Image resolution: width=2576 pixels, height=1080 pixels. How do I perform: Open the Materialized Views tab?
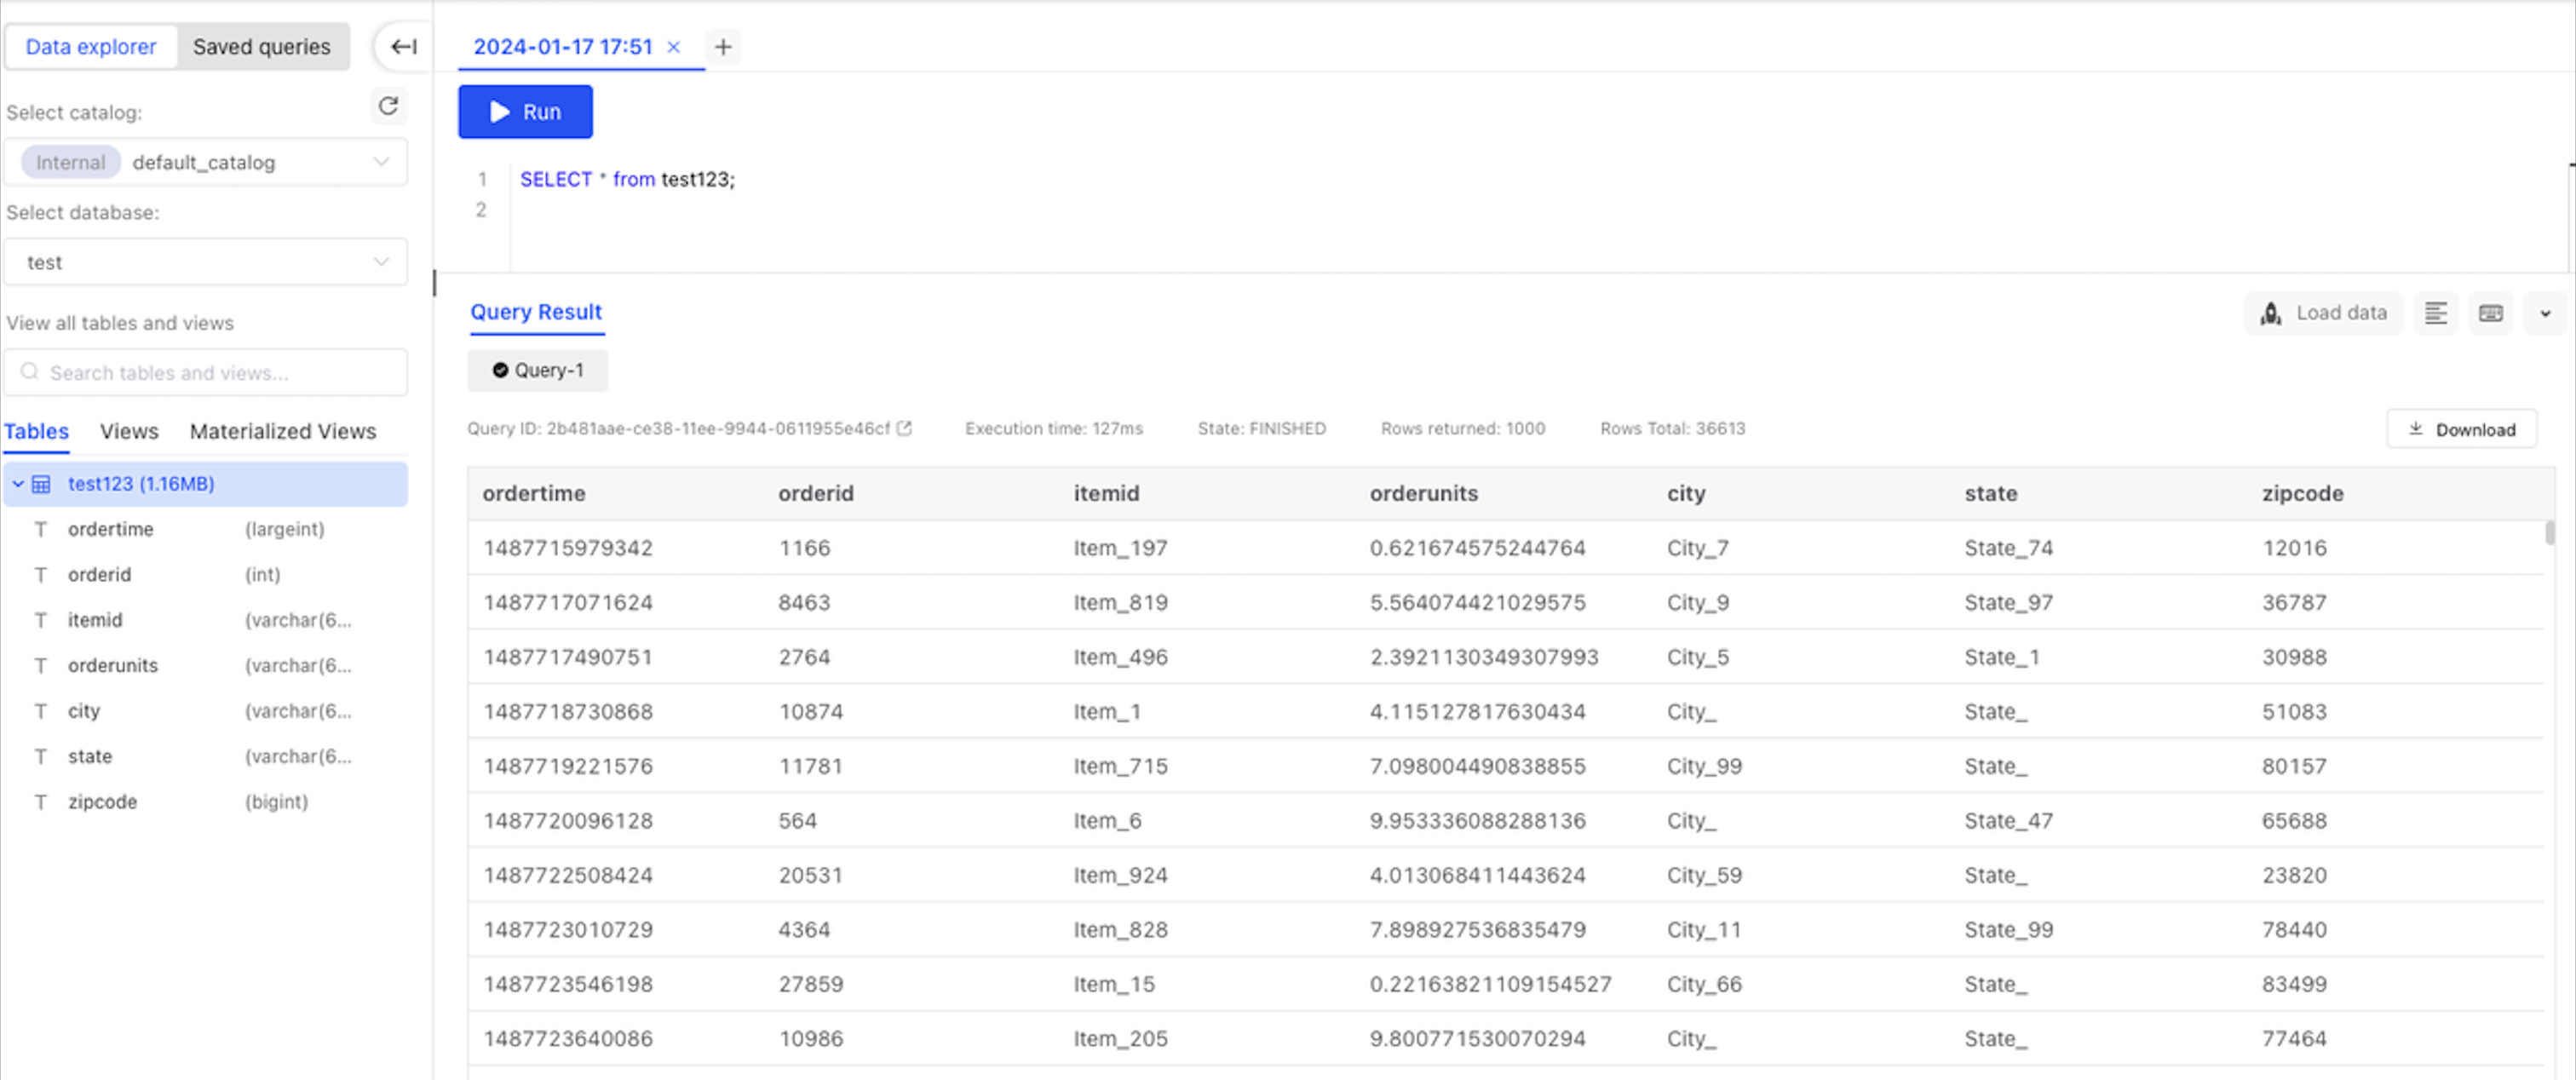click(283, 431)
